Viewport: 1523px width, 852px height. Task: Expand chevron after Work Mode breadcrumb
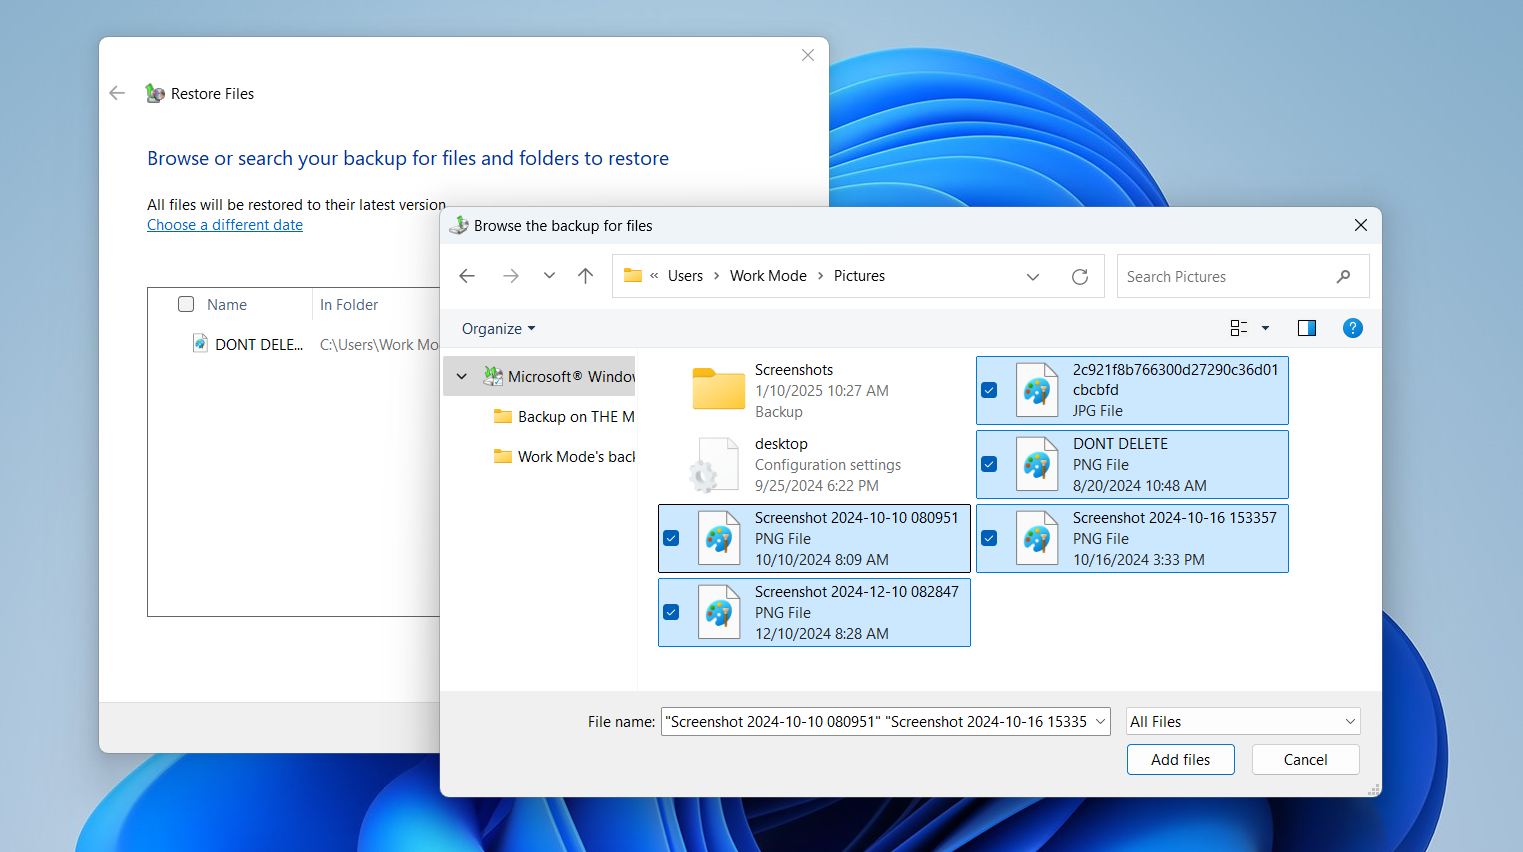tap(821, 276)
